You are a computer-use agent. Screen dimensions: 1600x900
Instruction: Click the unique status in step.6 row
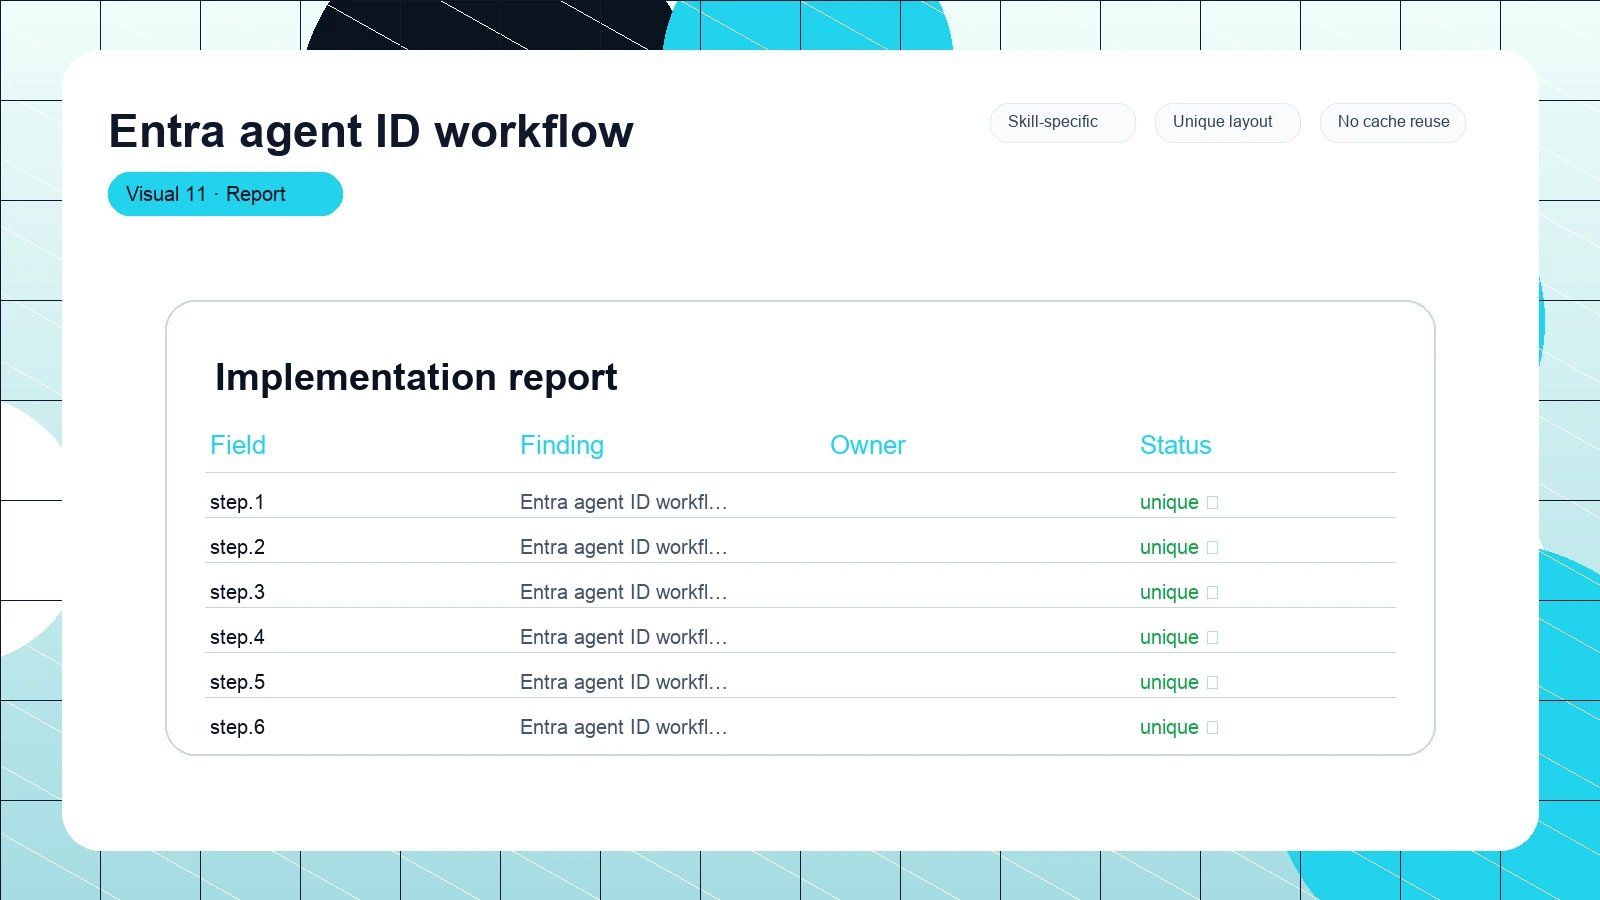[1179, 727]
